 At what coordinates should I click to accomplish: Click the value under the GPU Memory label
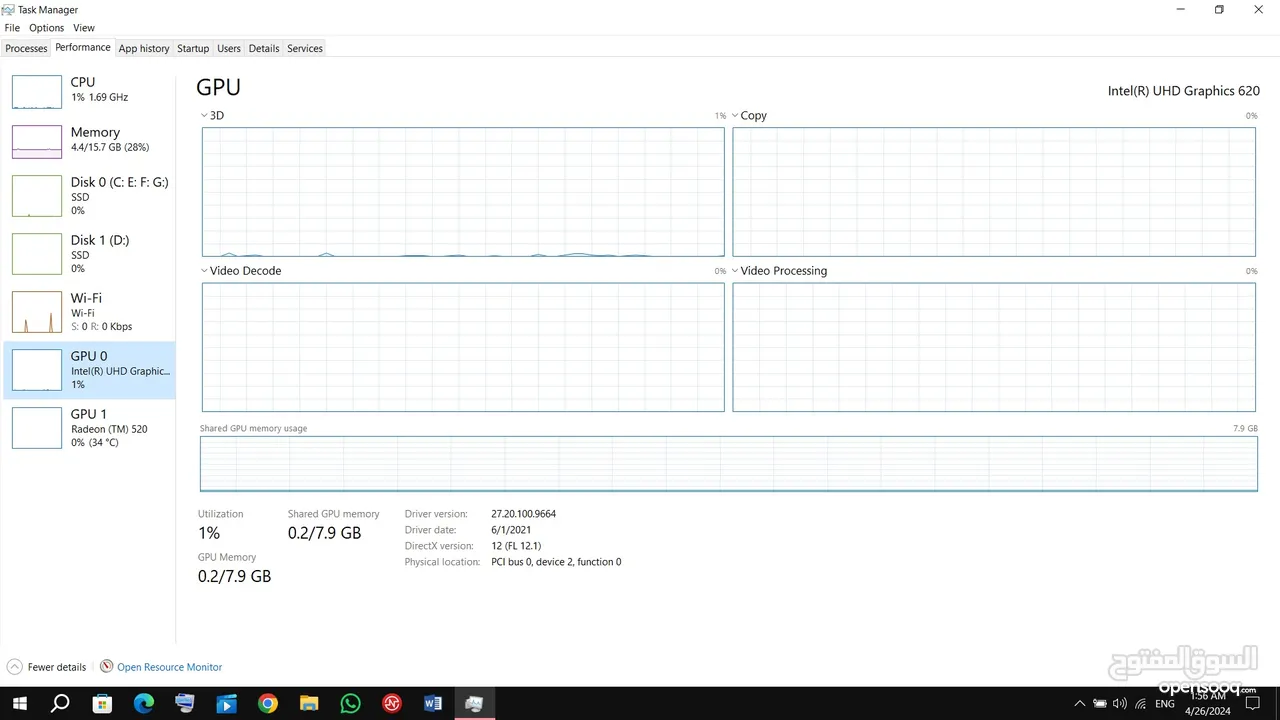click(234, 576)
